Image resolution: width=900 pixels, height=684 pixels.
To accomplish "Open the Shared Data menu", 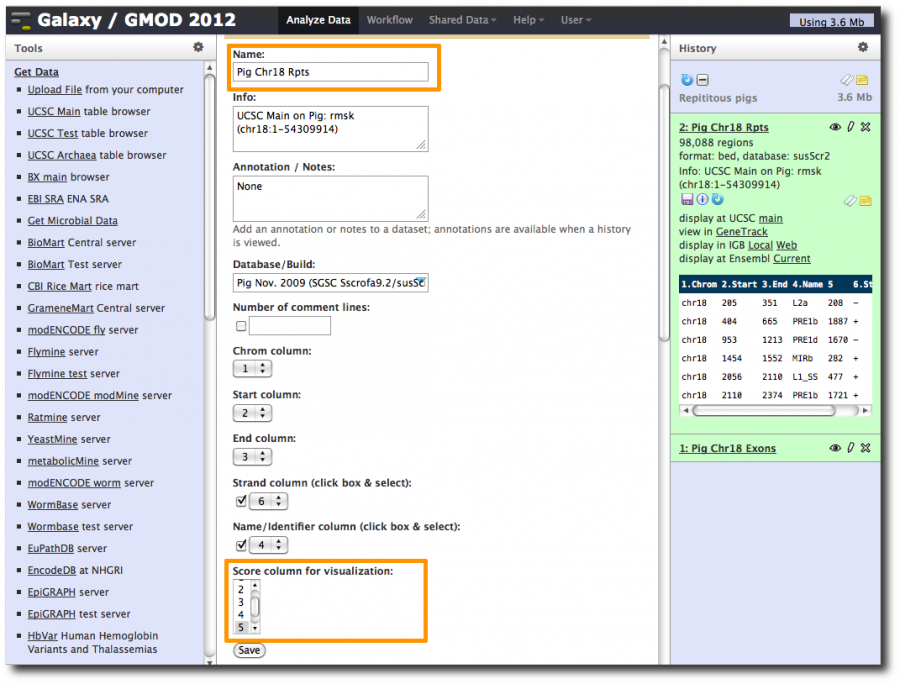I will 462,20.
